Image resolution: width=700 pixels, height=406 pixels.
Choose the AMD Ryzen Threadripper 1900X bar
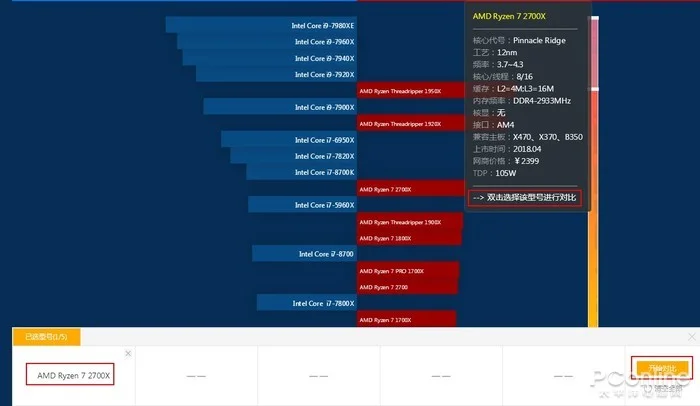coord(410,222)
